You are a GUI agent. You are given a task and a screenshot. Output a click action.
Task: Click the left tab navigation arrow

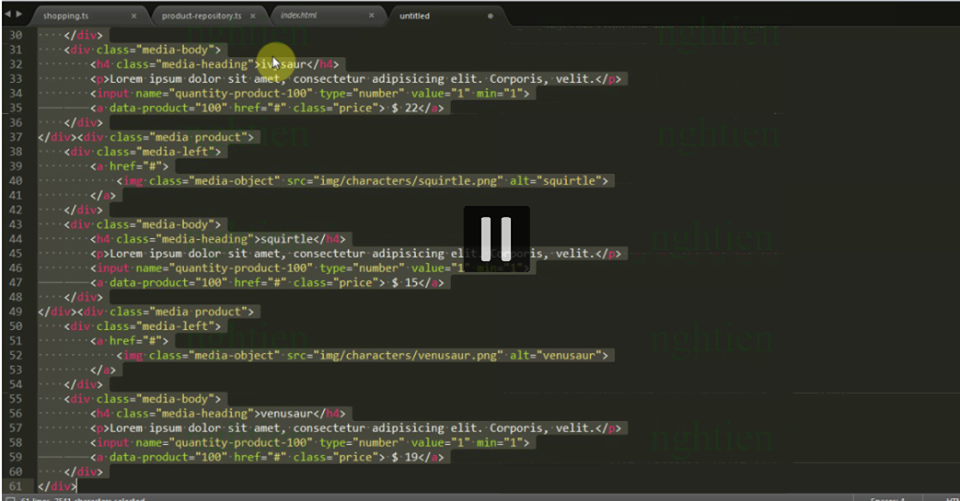tap(7, 15)
